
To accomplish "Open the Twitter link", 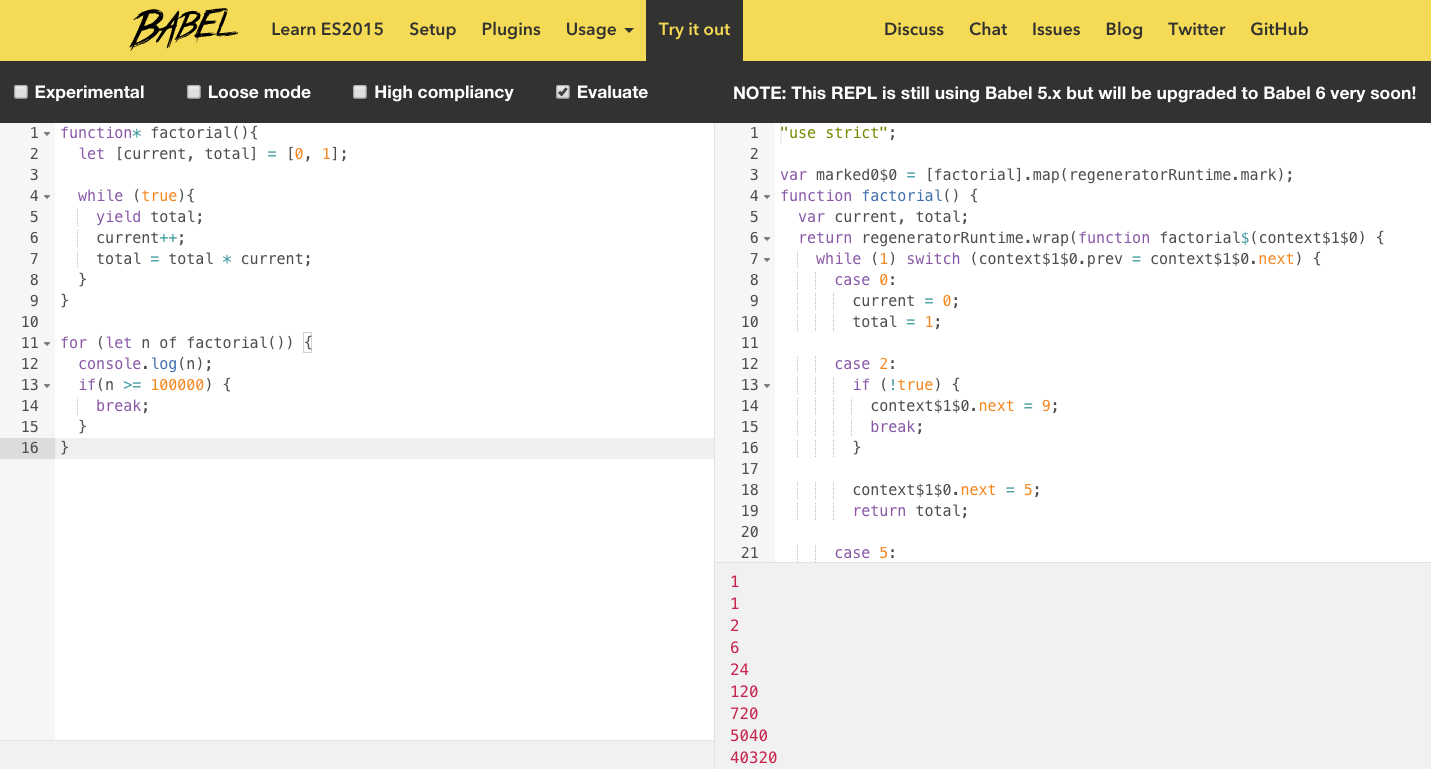I will click(x=1196, y=29).
